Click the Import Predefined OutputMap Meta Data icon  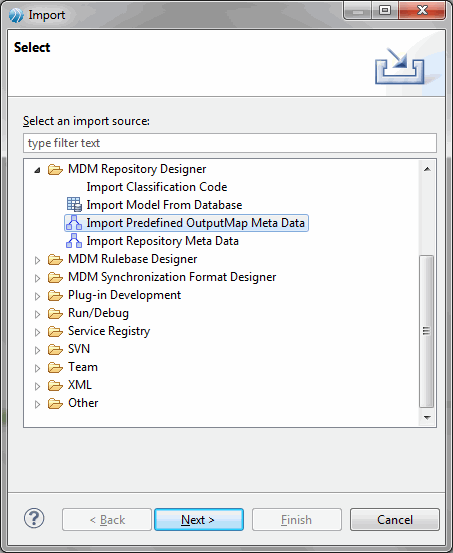74,223
